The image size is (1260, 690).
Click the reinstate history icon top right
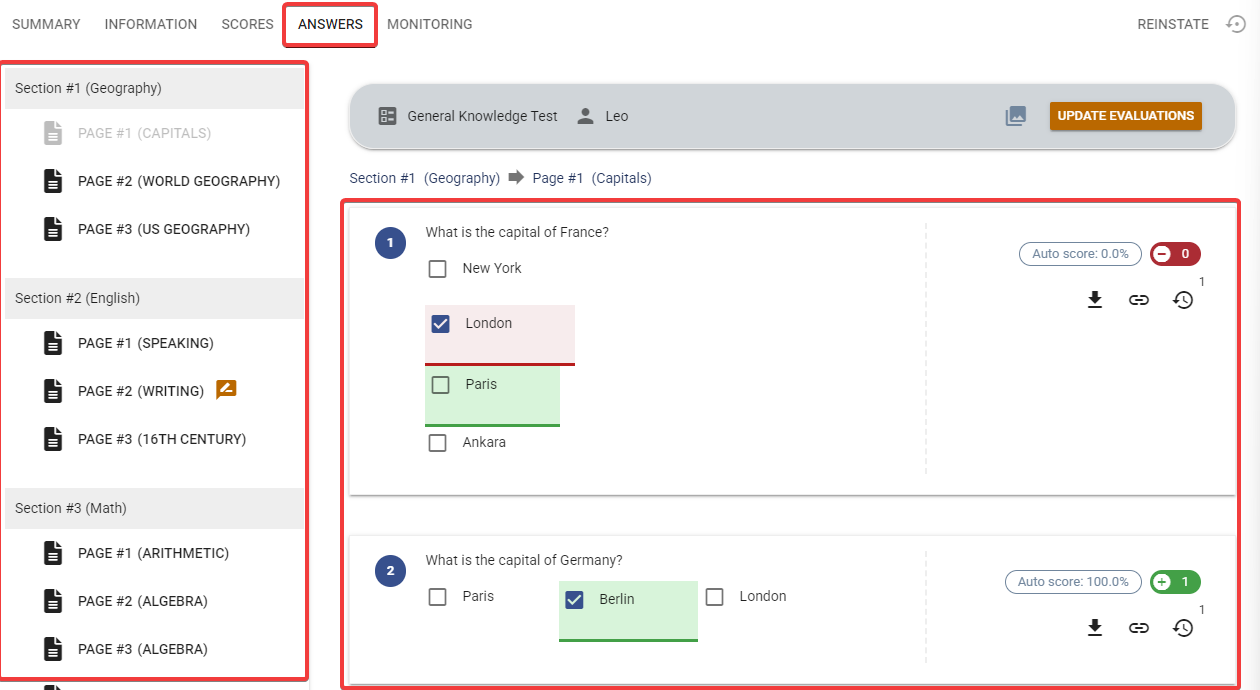(1236, 24)
